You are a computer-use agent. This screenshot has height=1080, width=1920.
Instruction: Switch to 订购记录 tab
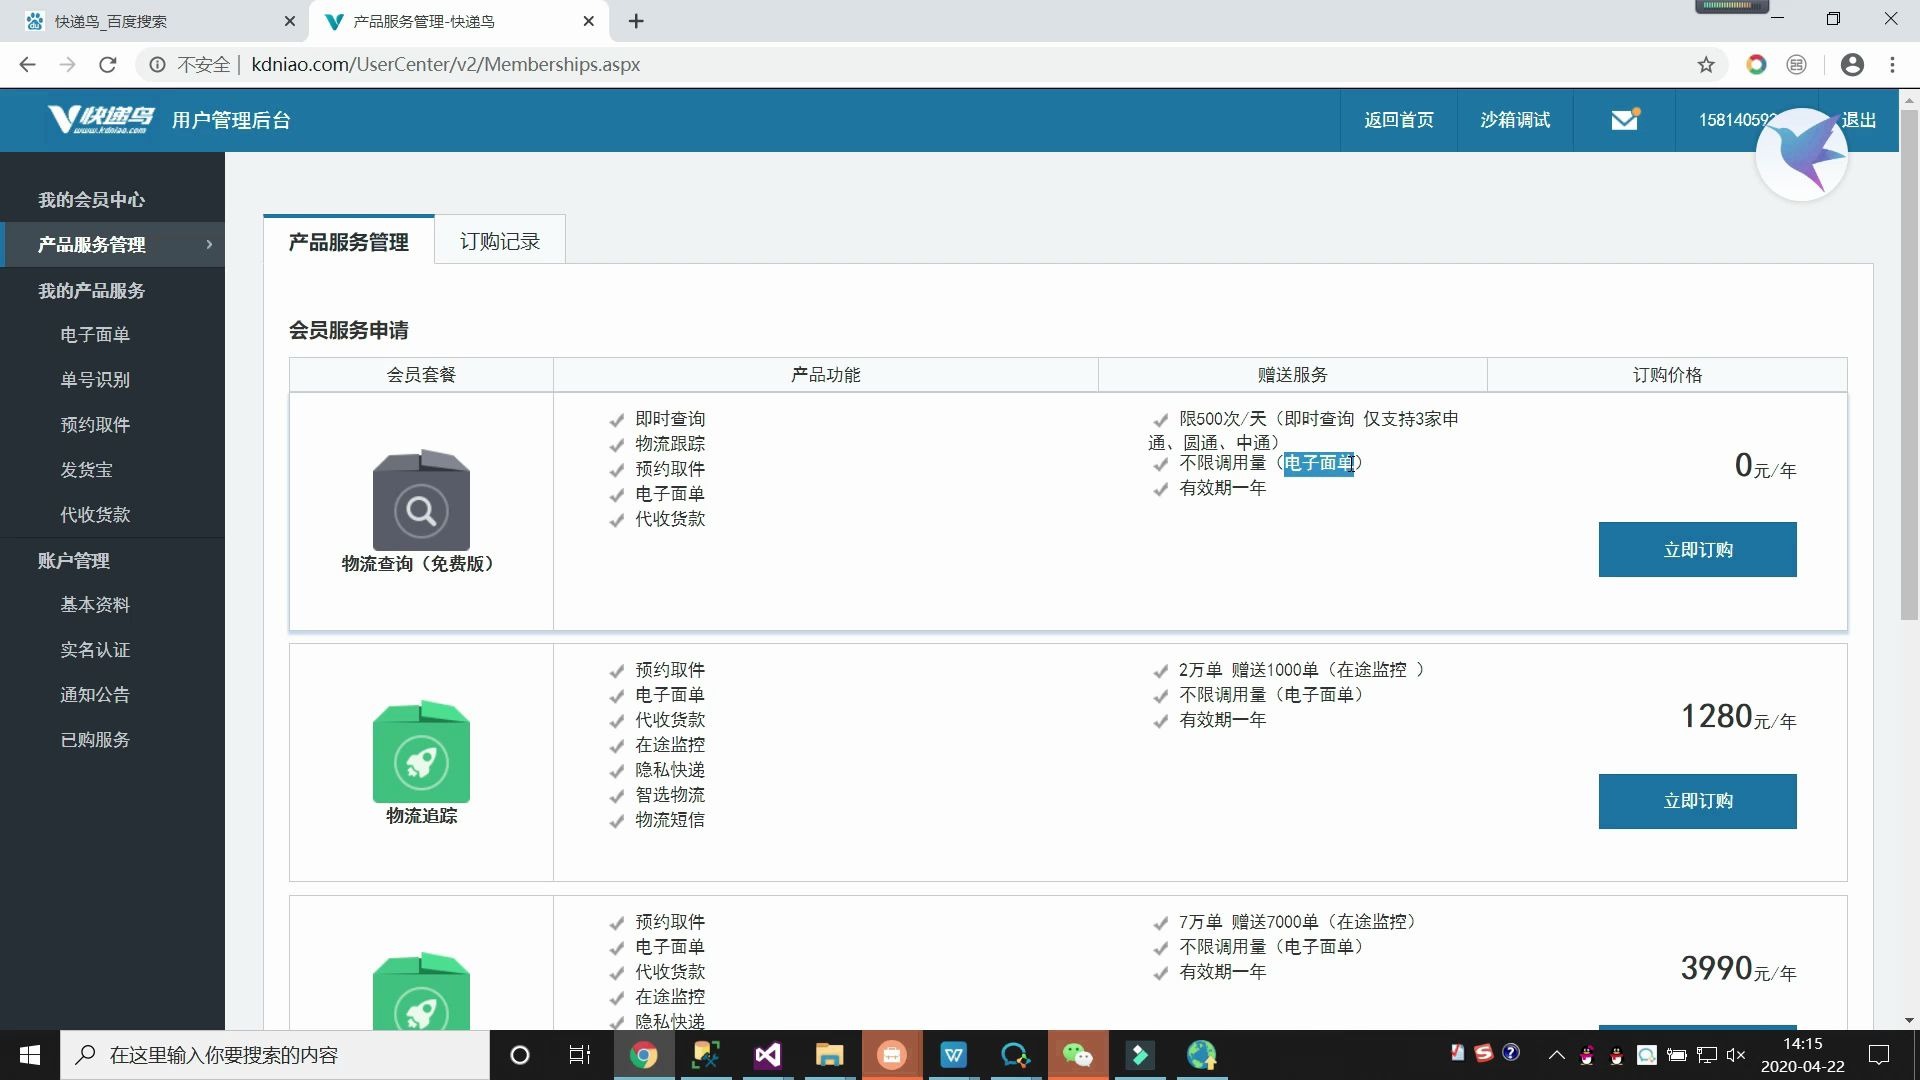click(500, 241)
